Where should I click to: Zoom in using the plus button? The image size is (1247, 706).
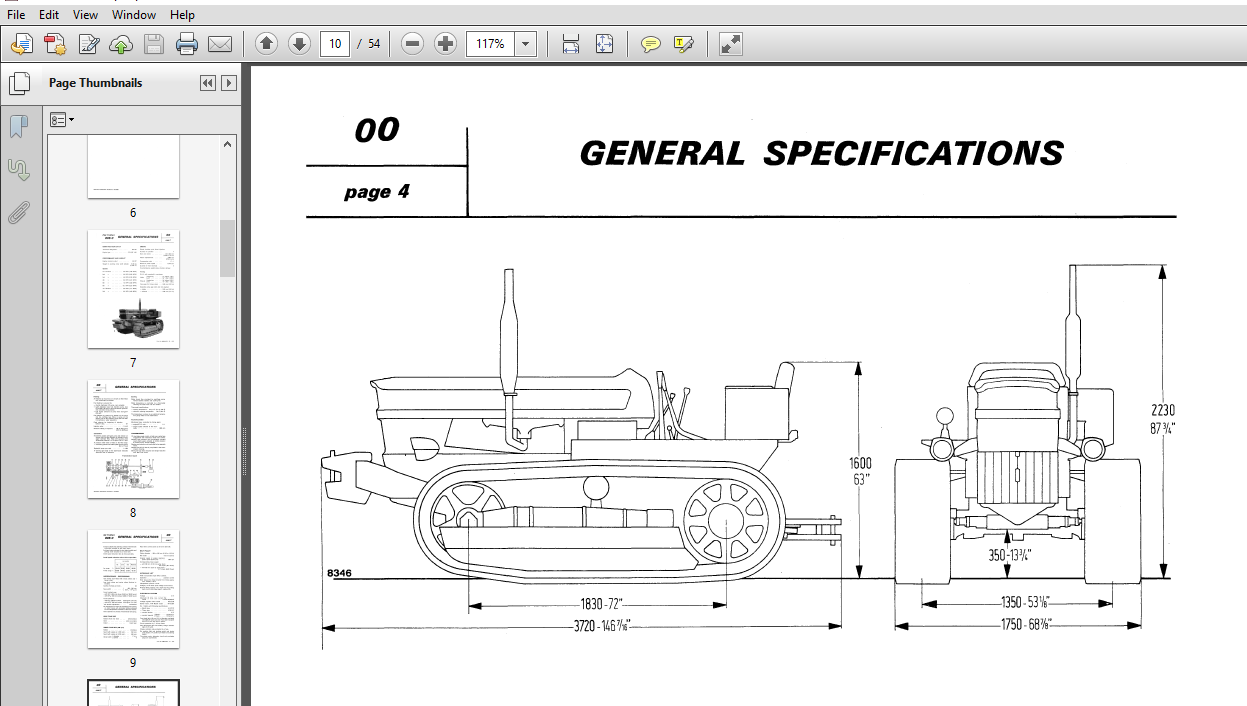click(x=446, y=44)
